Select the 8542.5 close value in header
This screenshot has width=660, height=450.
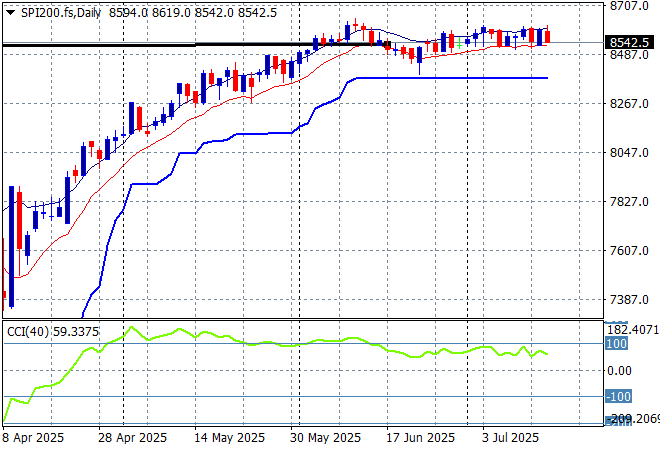(257, 13)
